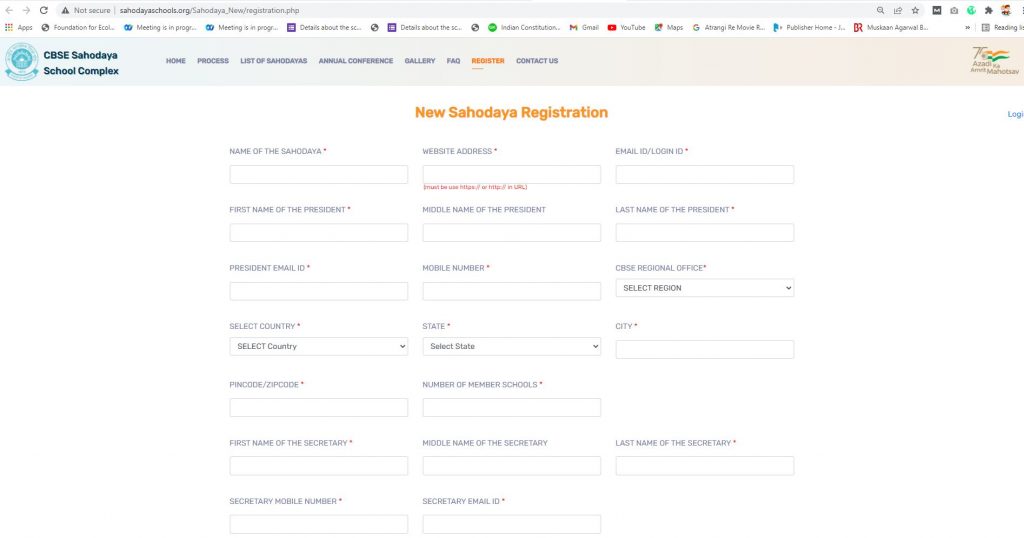Open the Gmail bookmark

[584, 27]
